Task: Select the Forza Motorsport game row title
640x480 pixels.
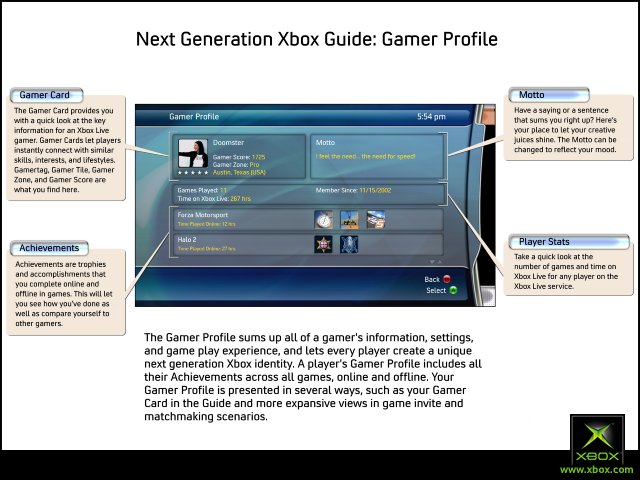Action: click(203, 215)
